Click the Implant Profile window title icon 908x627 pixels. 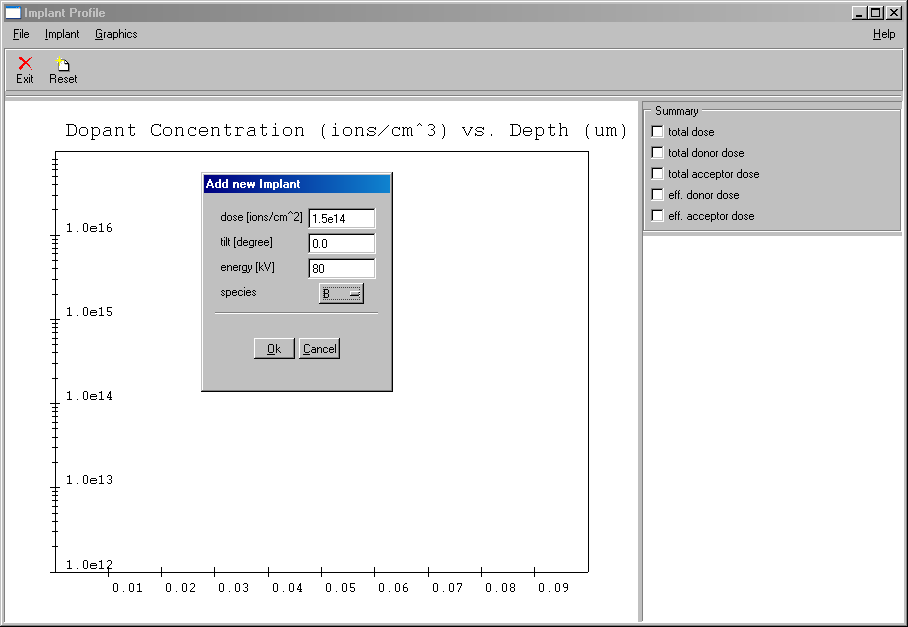point(13,13)
